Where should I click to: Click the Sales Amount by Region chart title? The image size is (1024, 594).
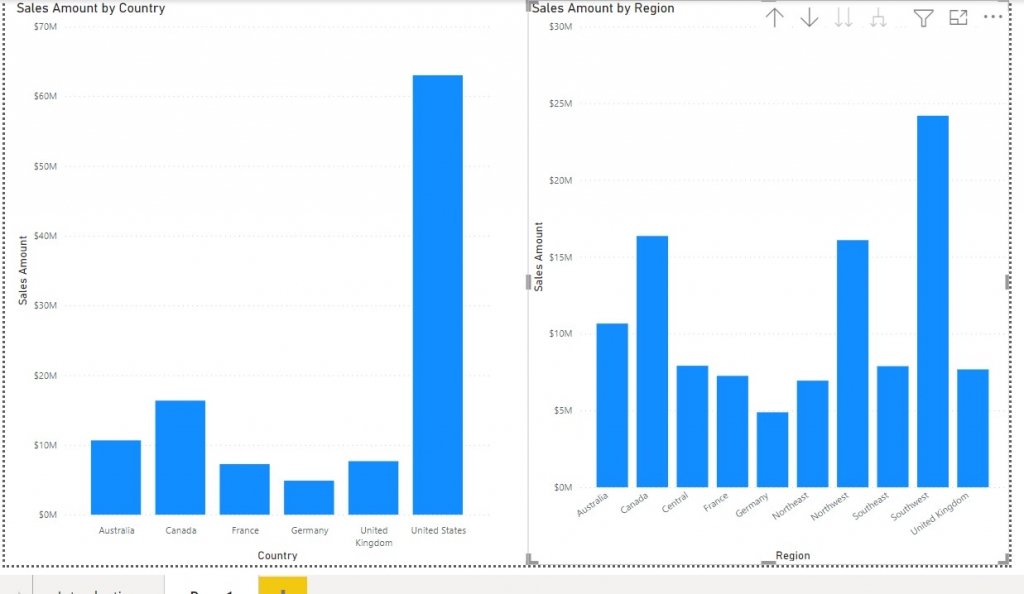point(604,8)
